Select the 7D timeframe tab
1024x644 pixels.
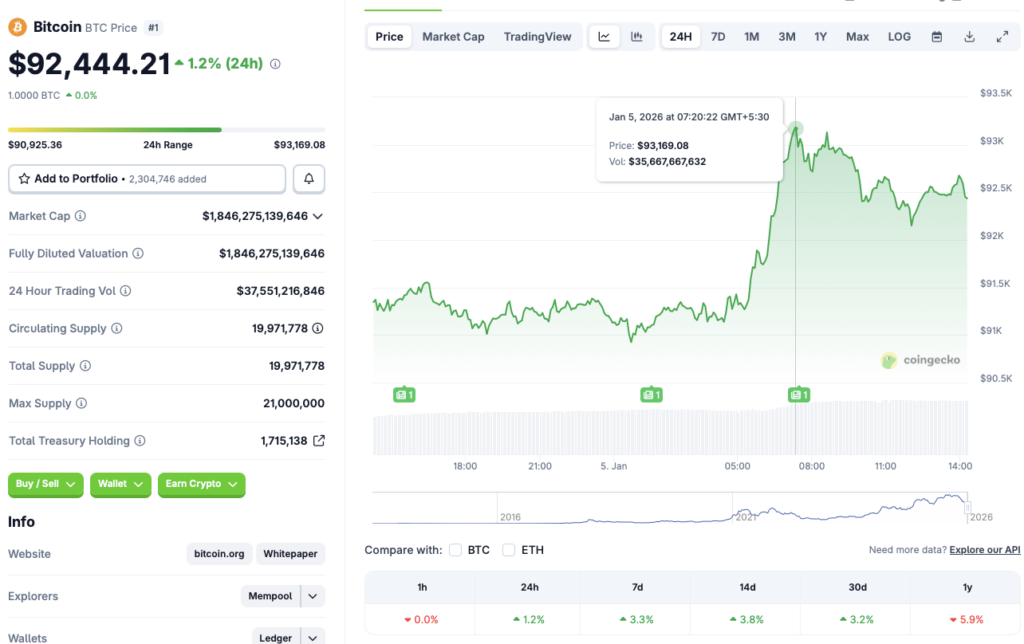pyautogui.click(x=717, y=36)
